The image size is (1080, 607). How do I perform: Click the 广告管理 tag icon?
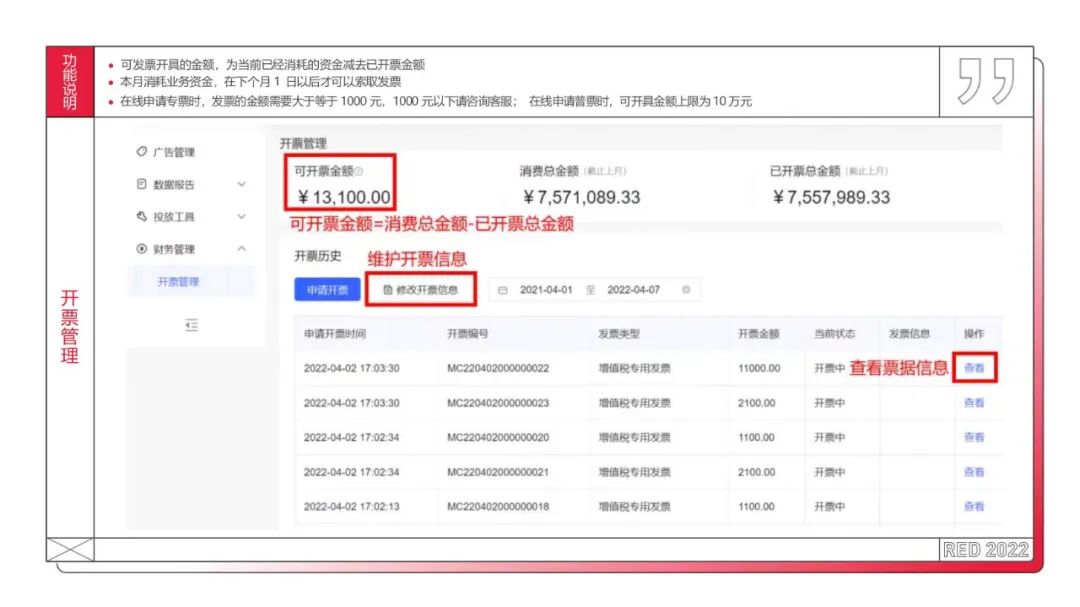click(141, 151)
